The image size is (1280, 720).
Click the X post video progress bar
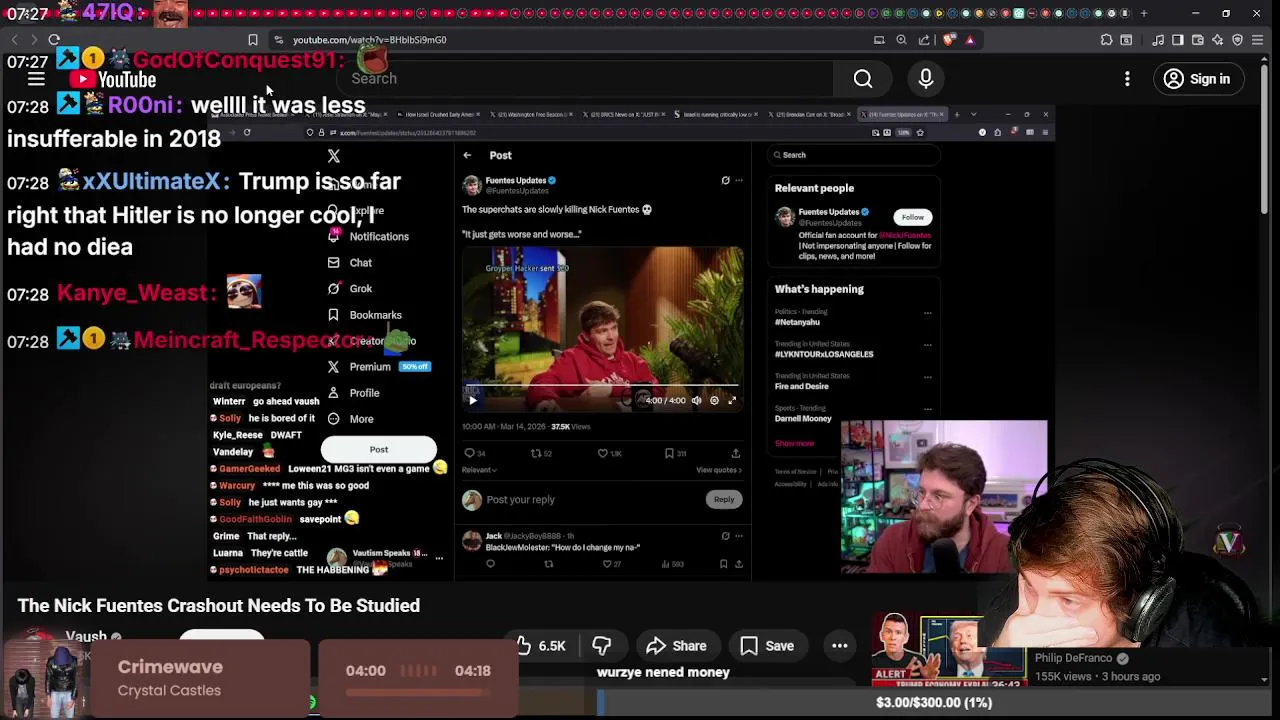[601, 386]
